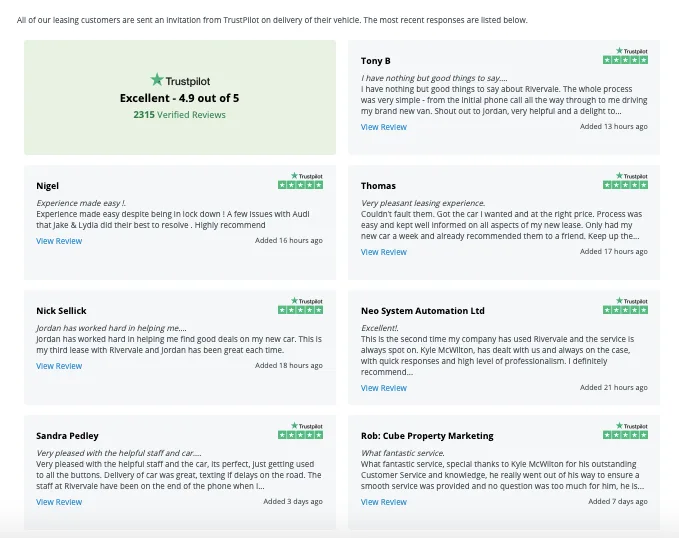Open Neo System Automation Ltd's View Review link

(384, 388)
